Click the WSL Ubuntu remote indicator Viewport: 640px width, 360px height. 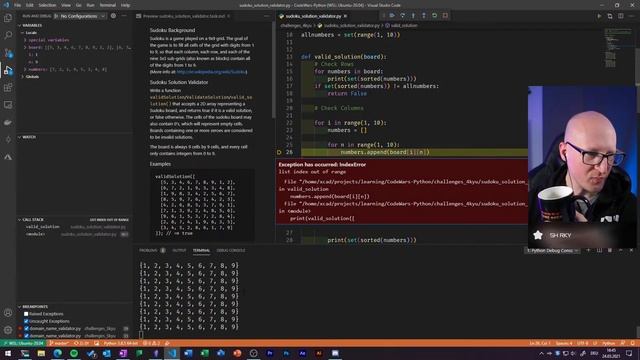23,343
